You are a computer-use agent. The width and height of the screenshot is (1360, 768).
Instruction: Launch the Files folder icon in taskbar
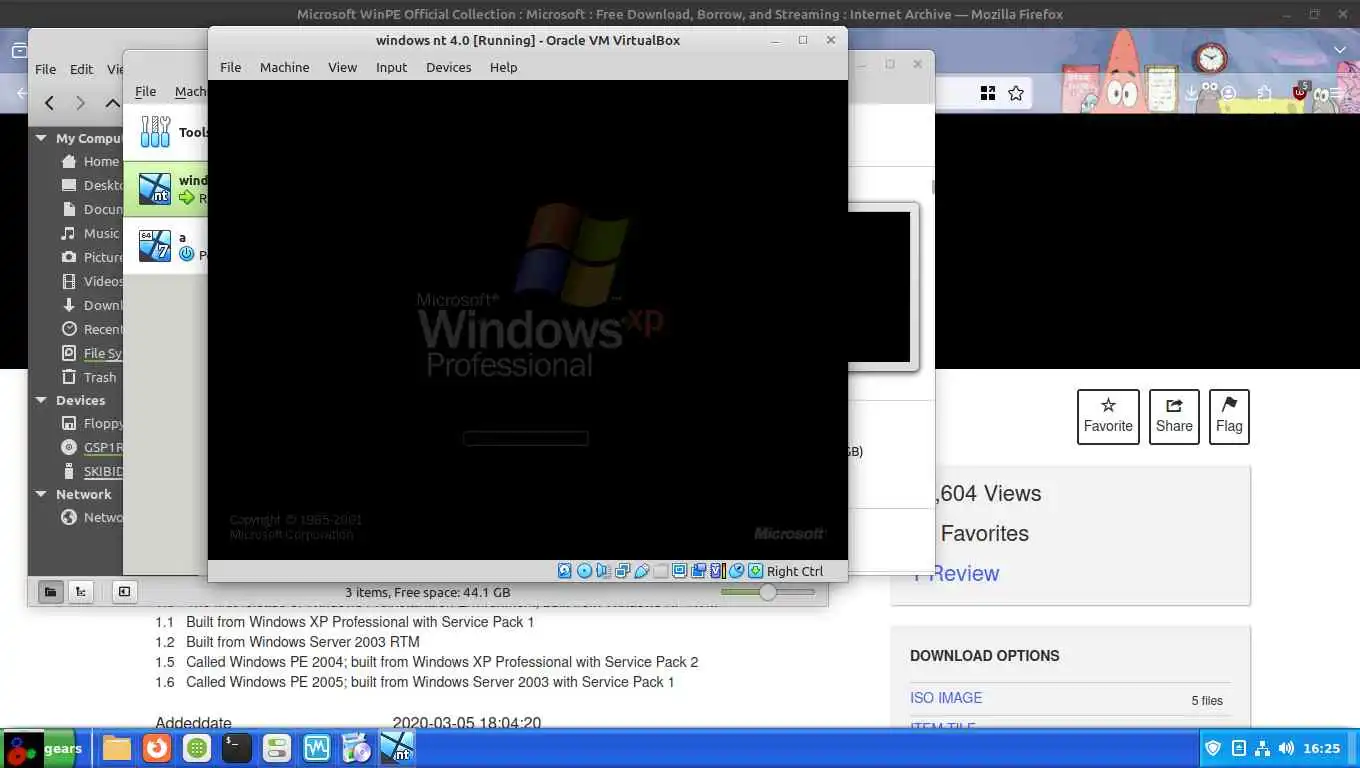[117, 748]
